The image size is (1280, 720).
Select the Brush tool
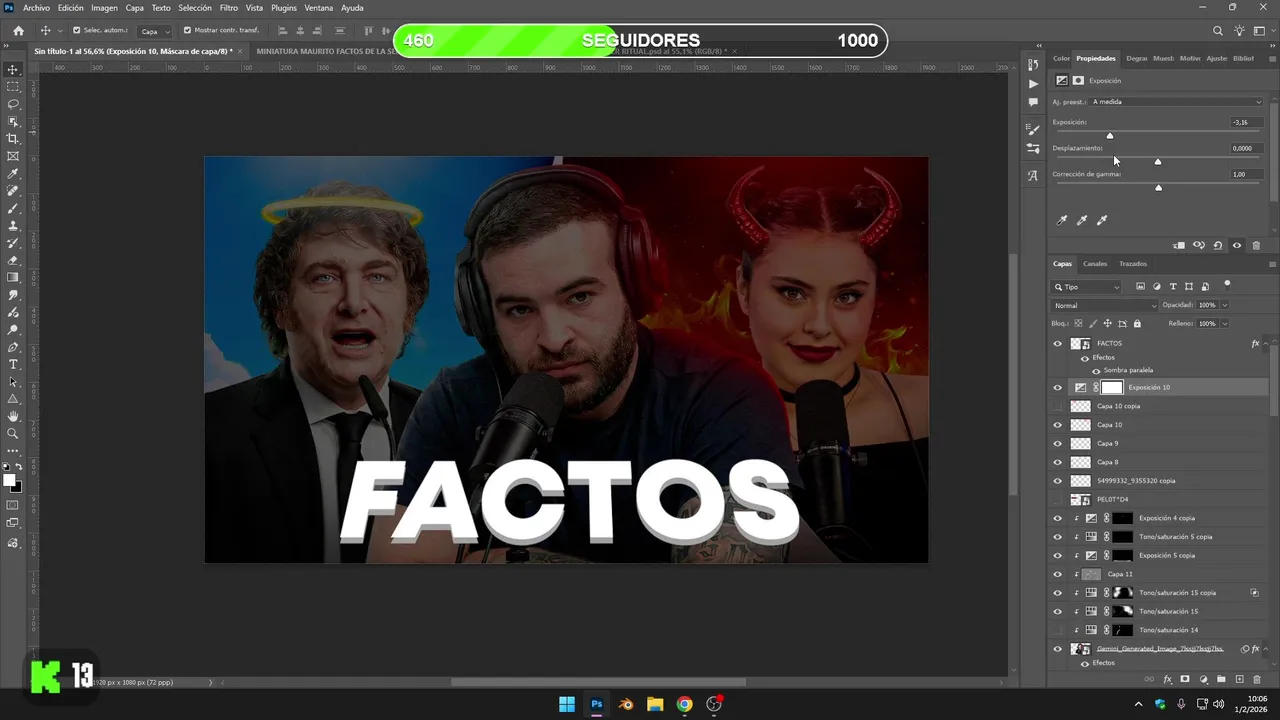coord(13,208)
